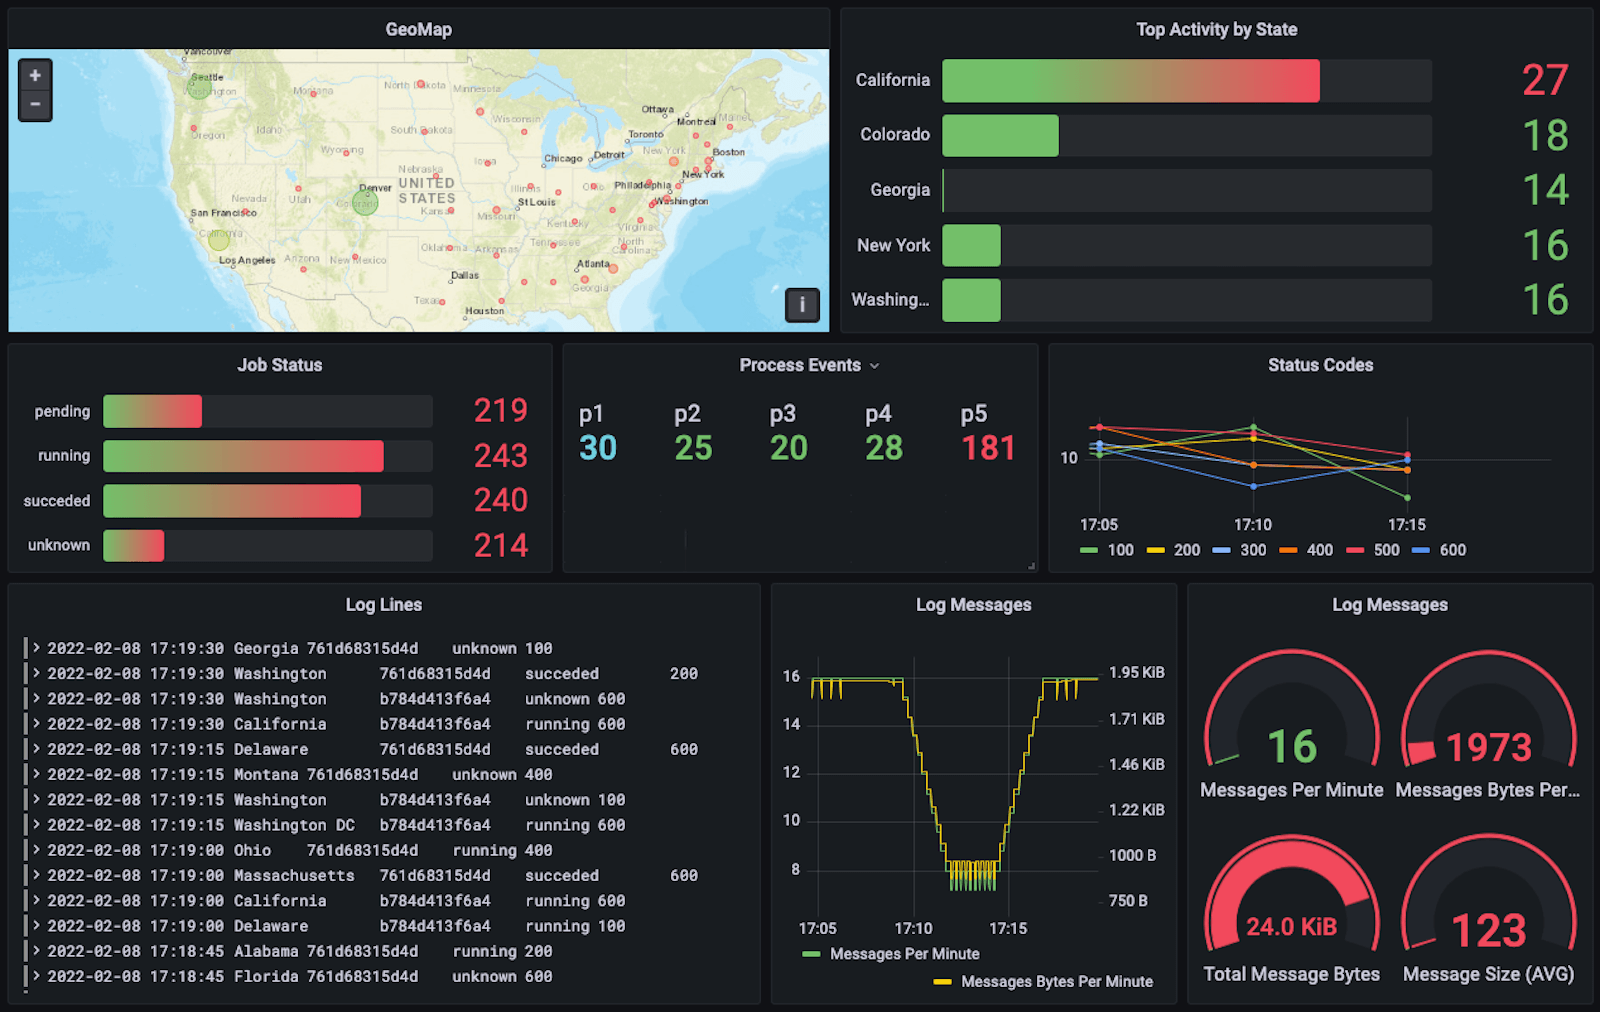The height and width of the screenshot is (1012, 1600).
Task: Click the Denver circle marker on map
Action: [365, 203]
